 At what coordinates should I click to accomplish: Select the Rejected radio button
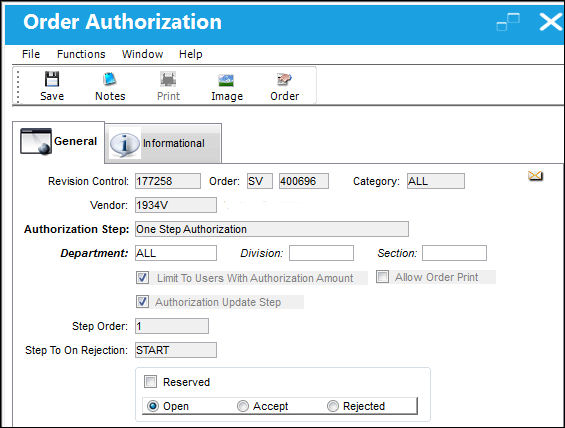(x=333, y=406)
